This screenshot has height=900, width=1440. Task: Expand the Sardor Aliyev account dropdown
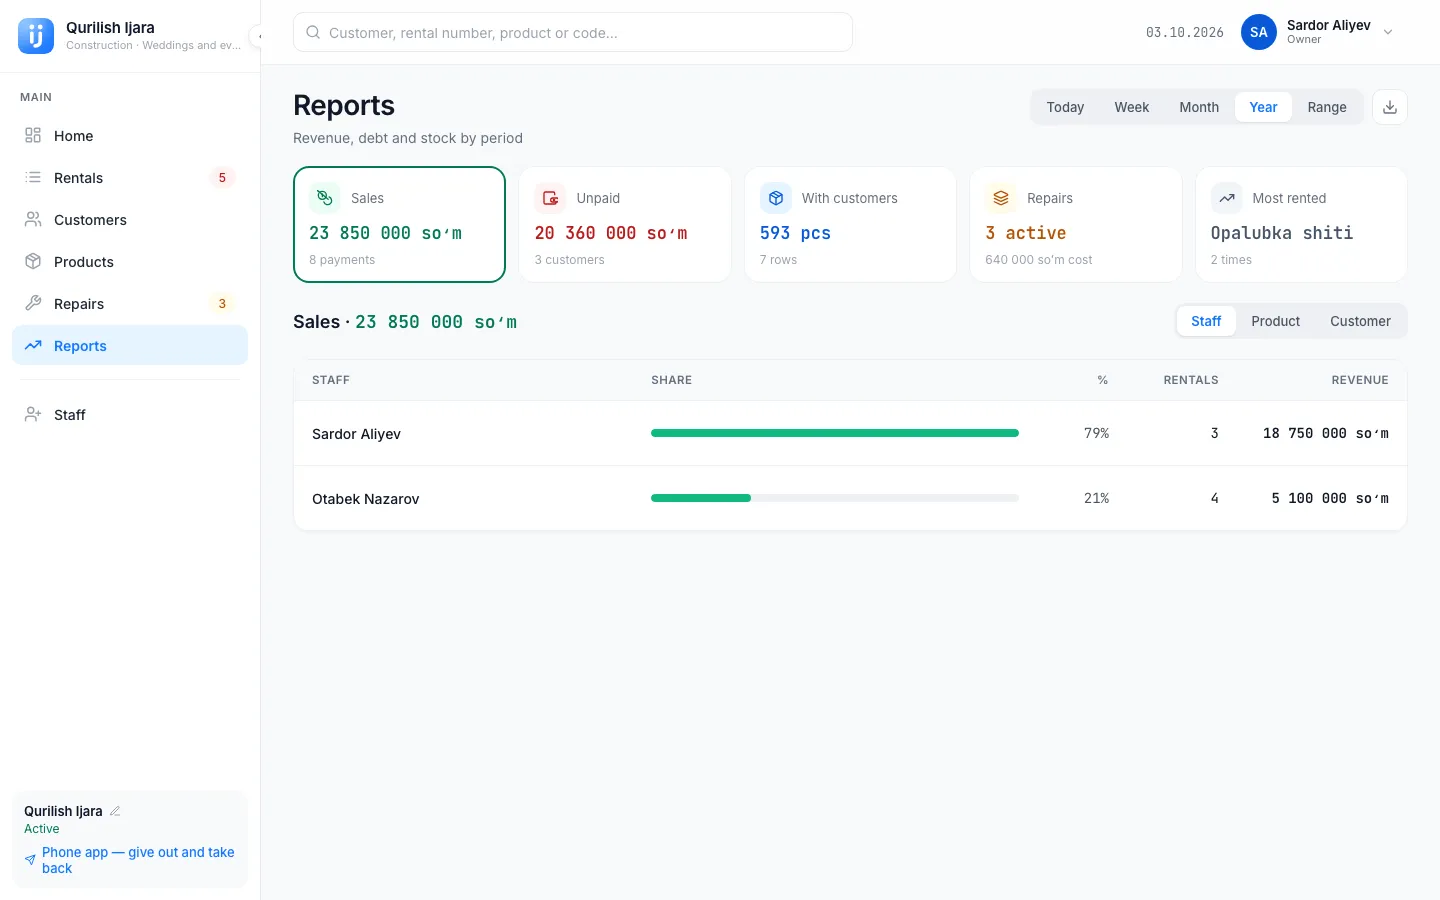(1388, 32)
